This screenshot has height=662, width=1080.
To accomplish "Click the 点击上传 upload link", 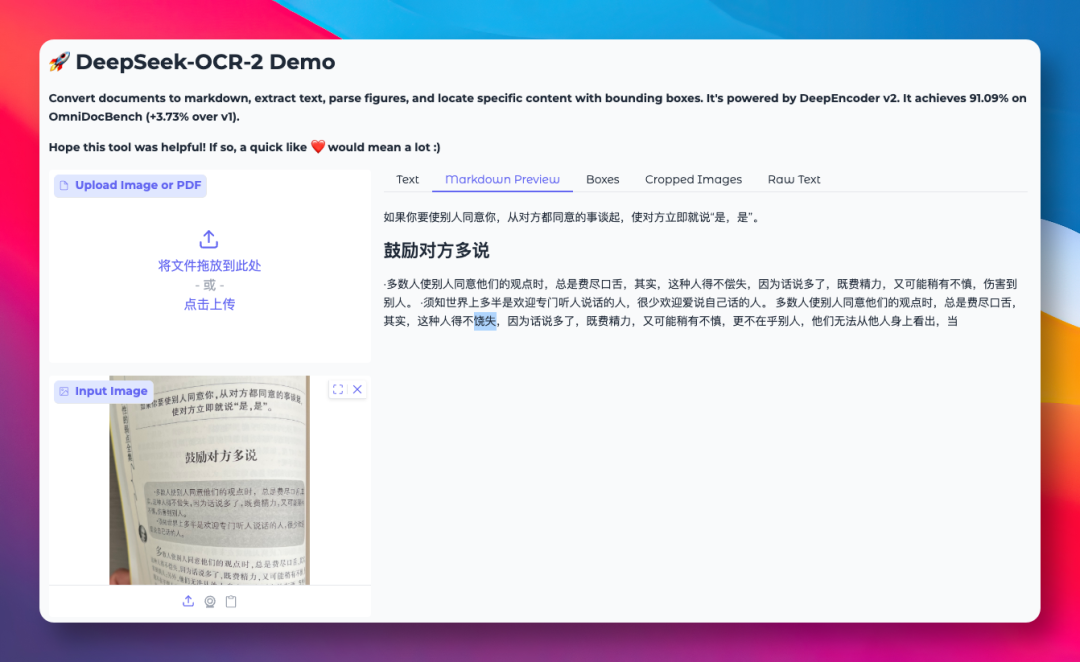I will coord(209,304).
